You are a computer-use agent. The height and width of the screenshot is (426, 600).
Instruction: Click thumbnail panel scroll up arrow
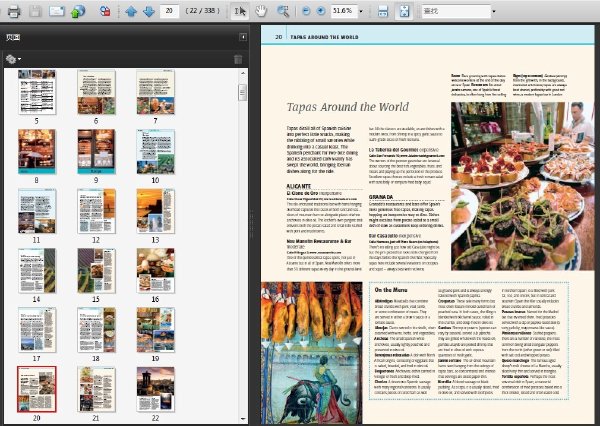click(243, 73)
